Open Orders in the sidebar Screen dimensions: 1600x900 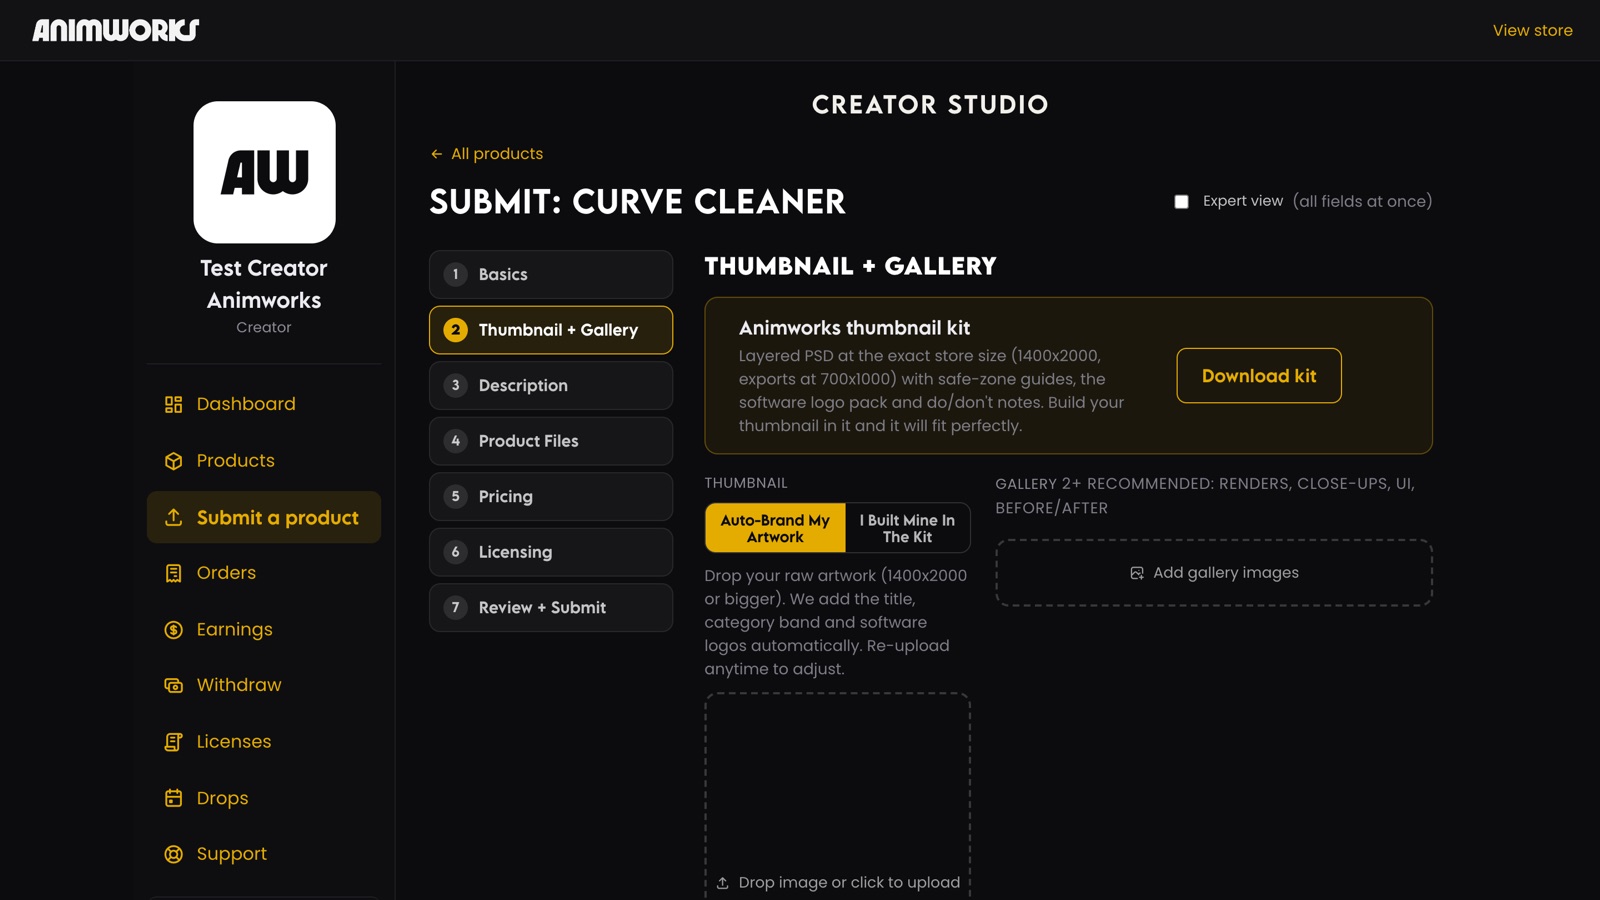pos(264,573)
